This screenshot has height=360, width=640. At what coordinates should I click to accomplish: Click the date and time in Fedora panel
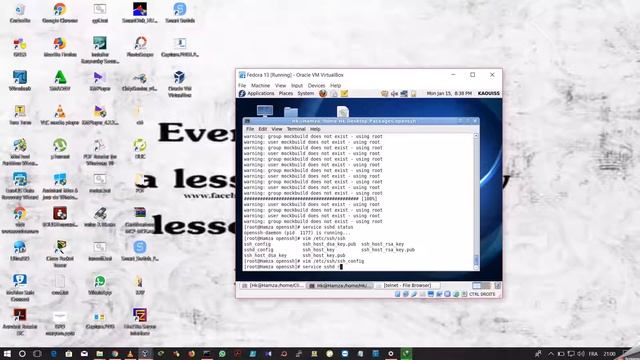tap(449, 93)
